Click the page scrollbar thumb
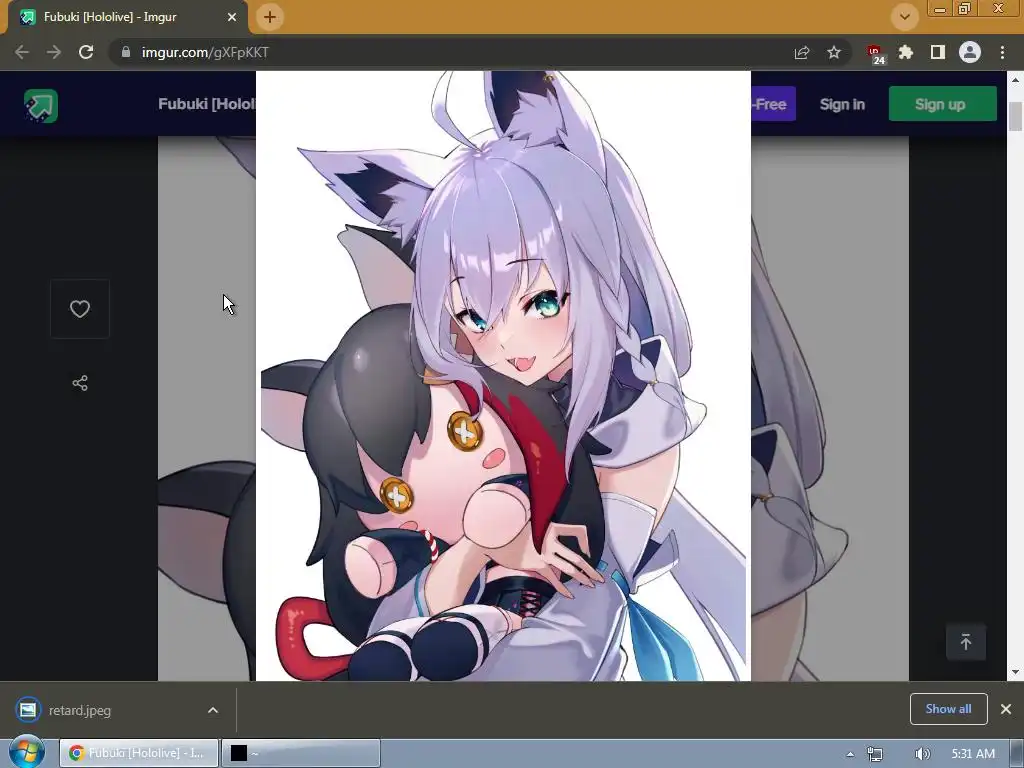 tap(1015, 116)
